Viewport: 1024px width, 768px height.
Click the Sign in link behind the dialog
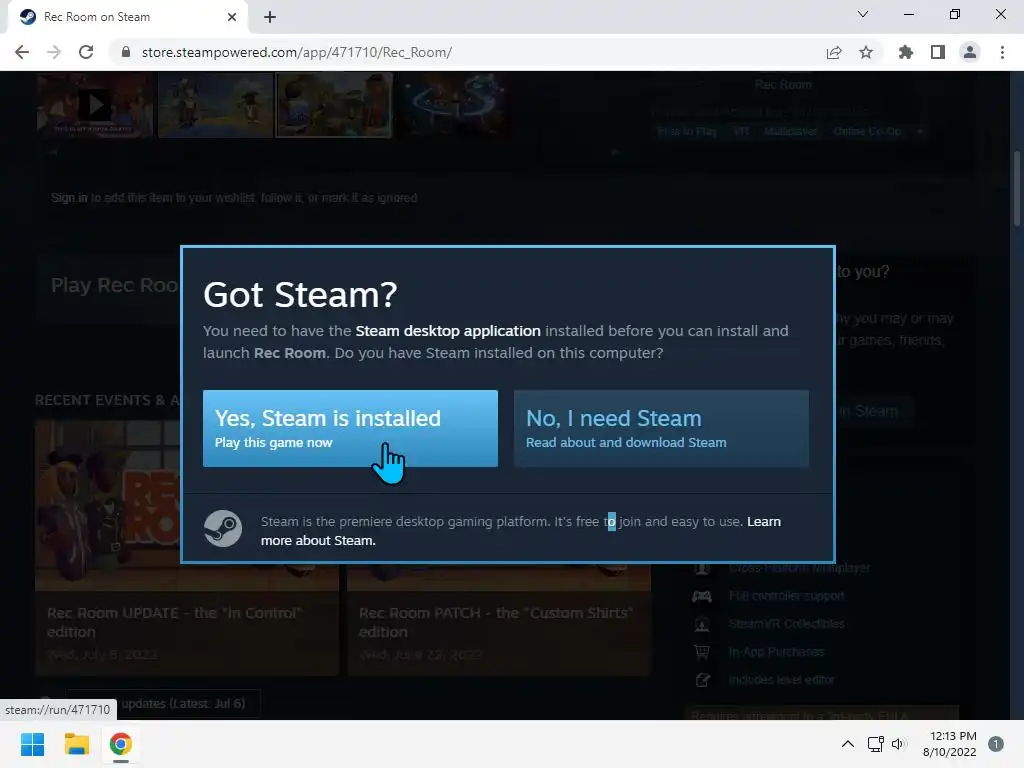coord(69,197)
